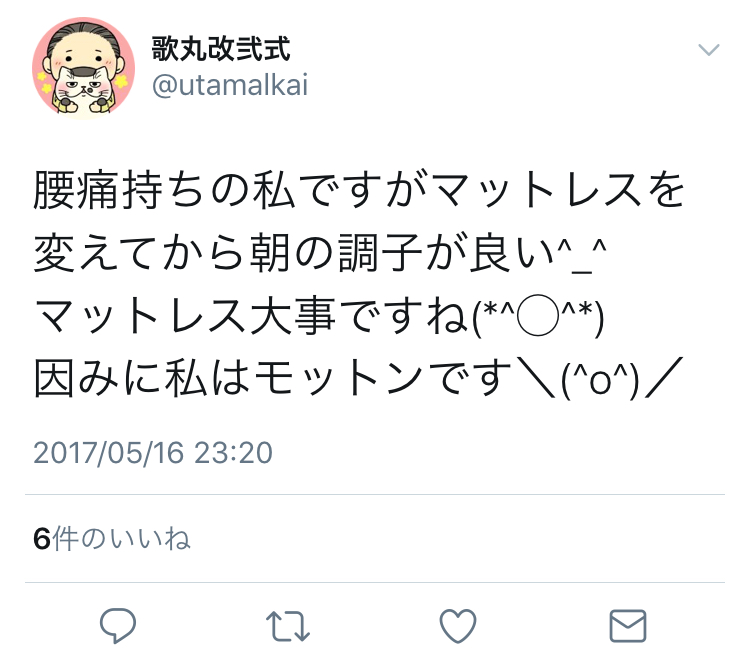Open the tweet options chevron dropdown
Viewport: 750px width, 664px height.
coord(709,49)
